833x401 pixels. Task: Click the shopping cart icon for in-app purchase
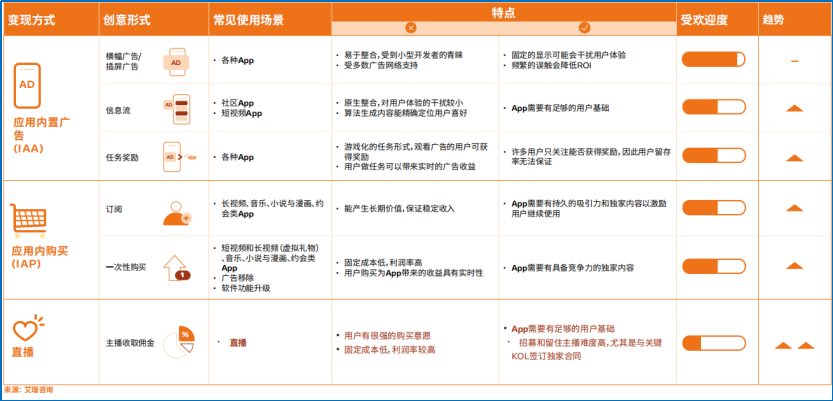tap(29, 217)
